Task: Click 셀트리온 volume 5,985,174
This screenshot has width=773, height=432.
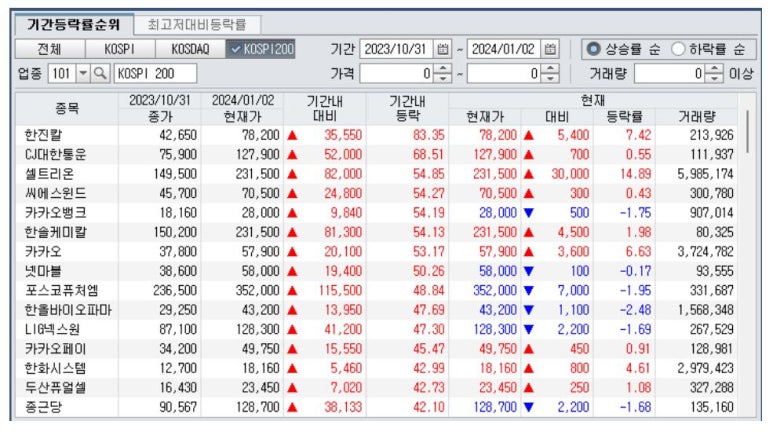Action: coord(705,174)
